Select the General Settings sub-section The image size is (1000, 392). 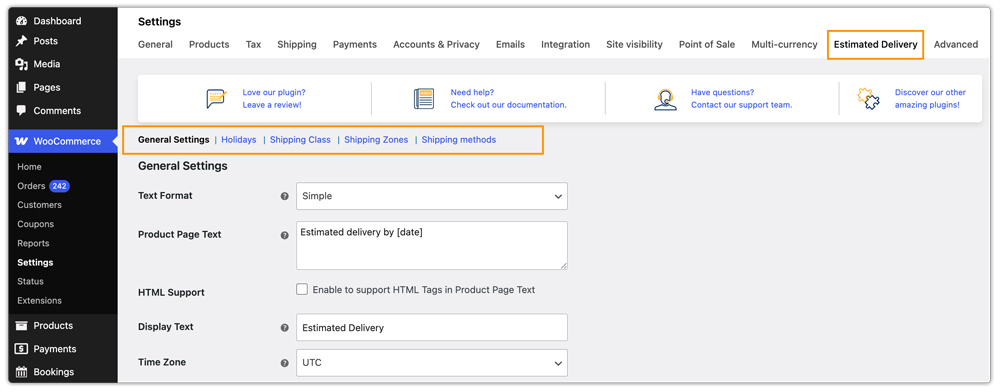[x=173, y=140]
